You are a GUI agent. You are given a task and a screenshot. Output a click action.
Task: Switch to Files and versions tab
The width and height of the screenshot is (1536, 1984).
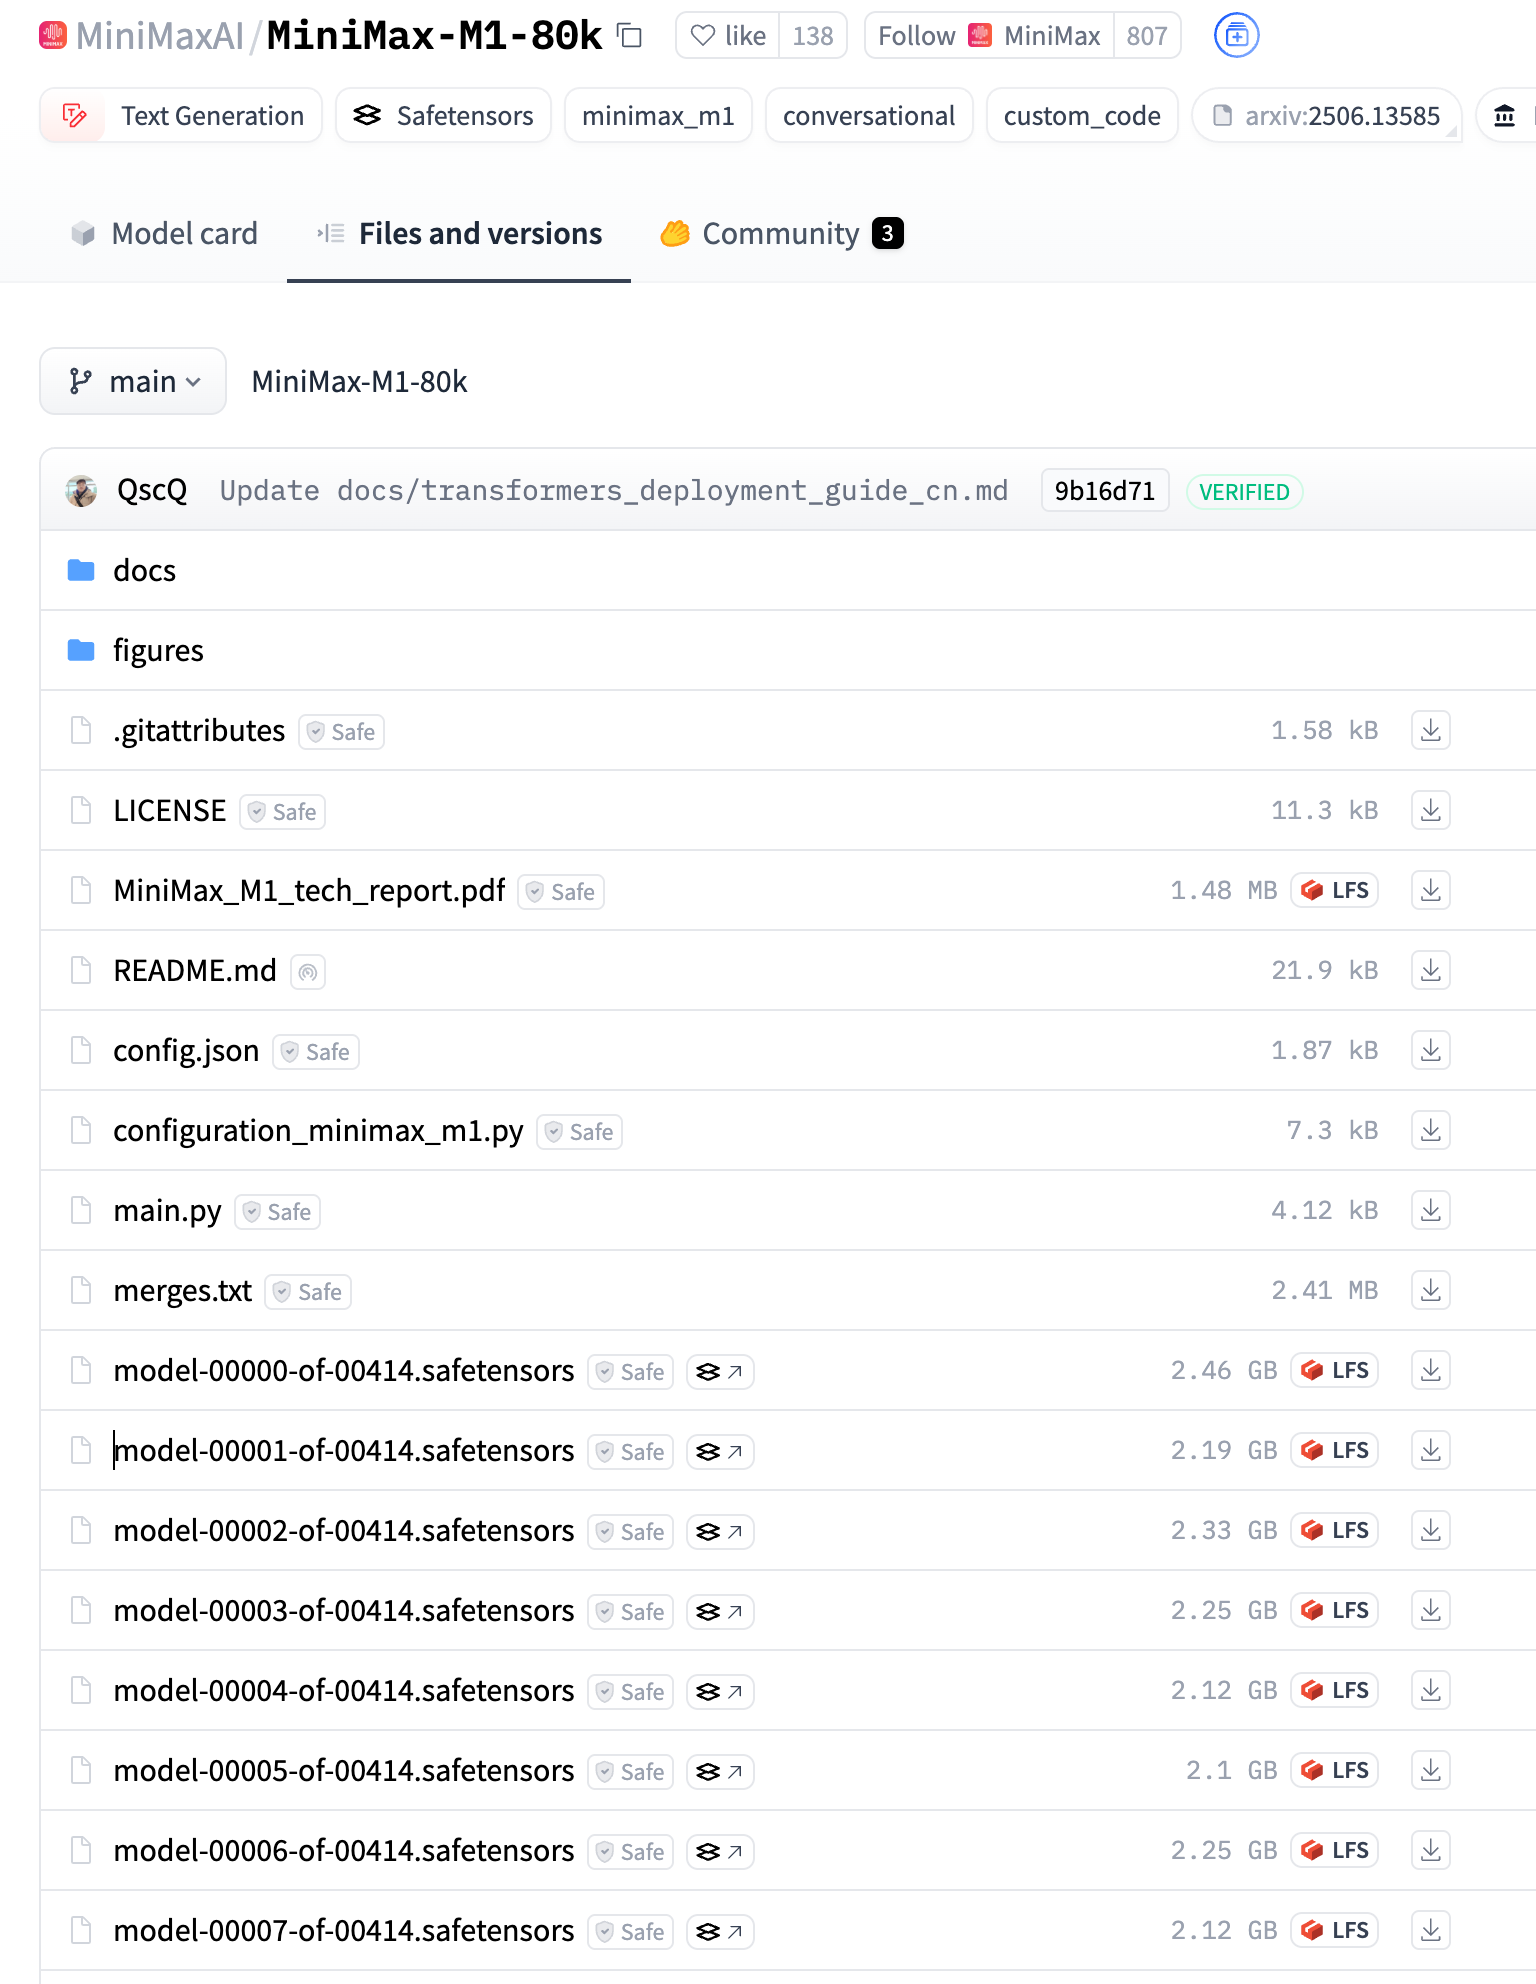pyautogui.click(x=459, y=233)
